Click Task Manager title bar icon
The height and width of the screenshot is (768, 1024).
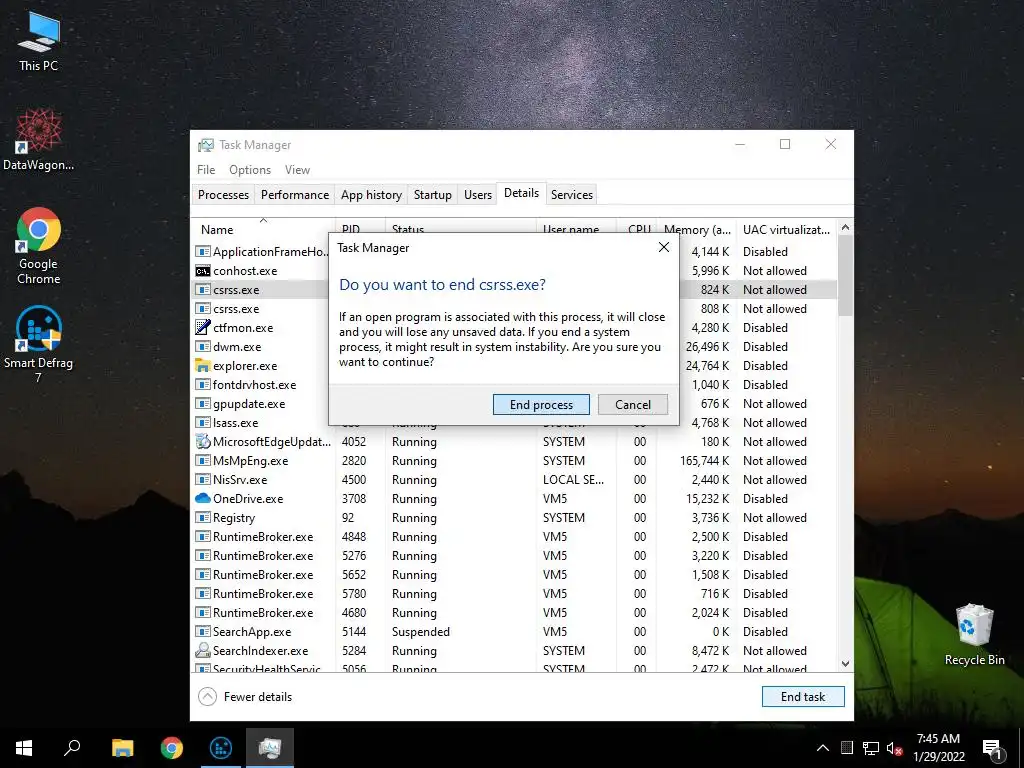click(x=206, y=145)
